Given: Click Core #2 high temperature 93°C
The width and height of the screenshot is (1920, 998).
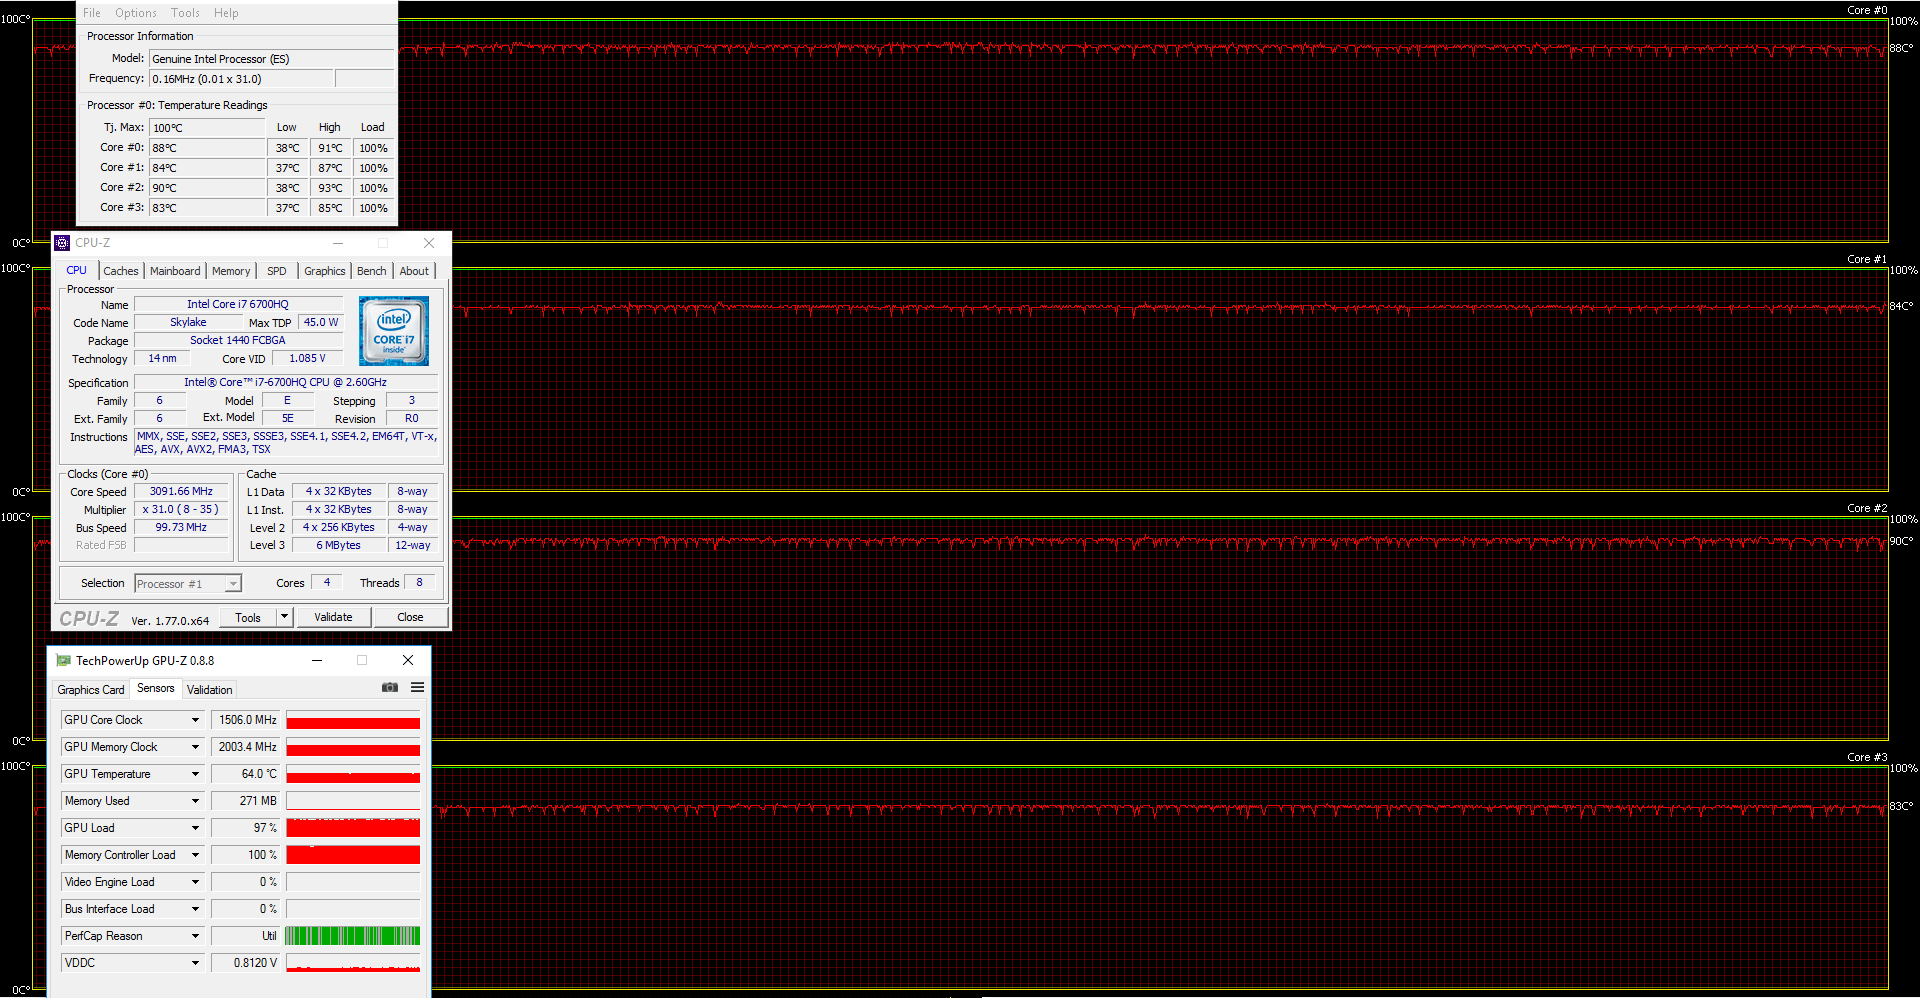Looking at the screenshot, I should click(330, 188).
